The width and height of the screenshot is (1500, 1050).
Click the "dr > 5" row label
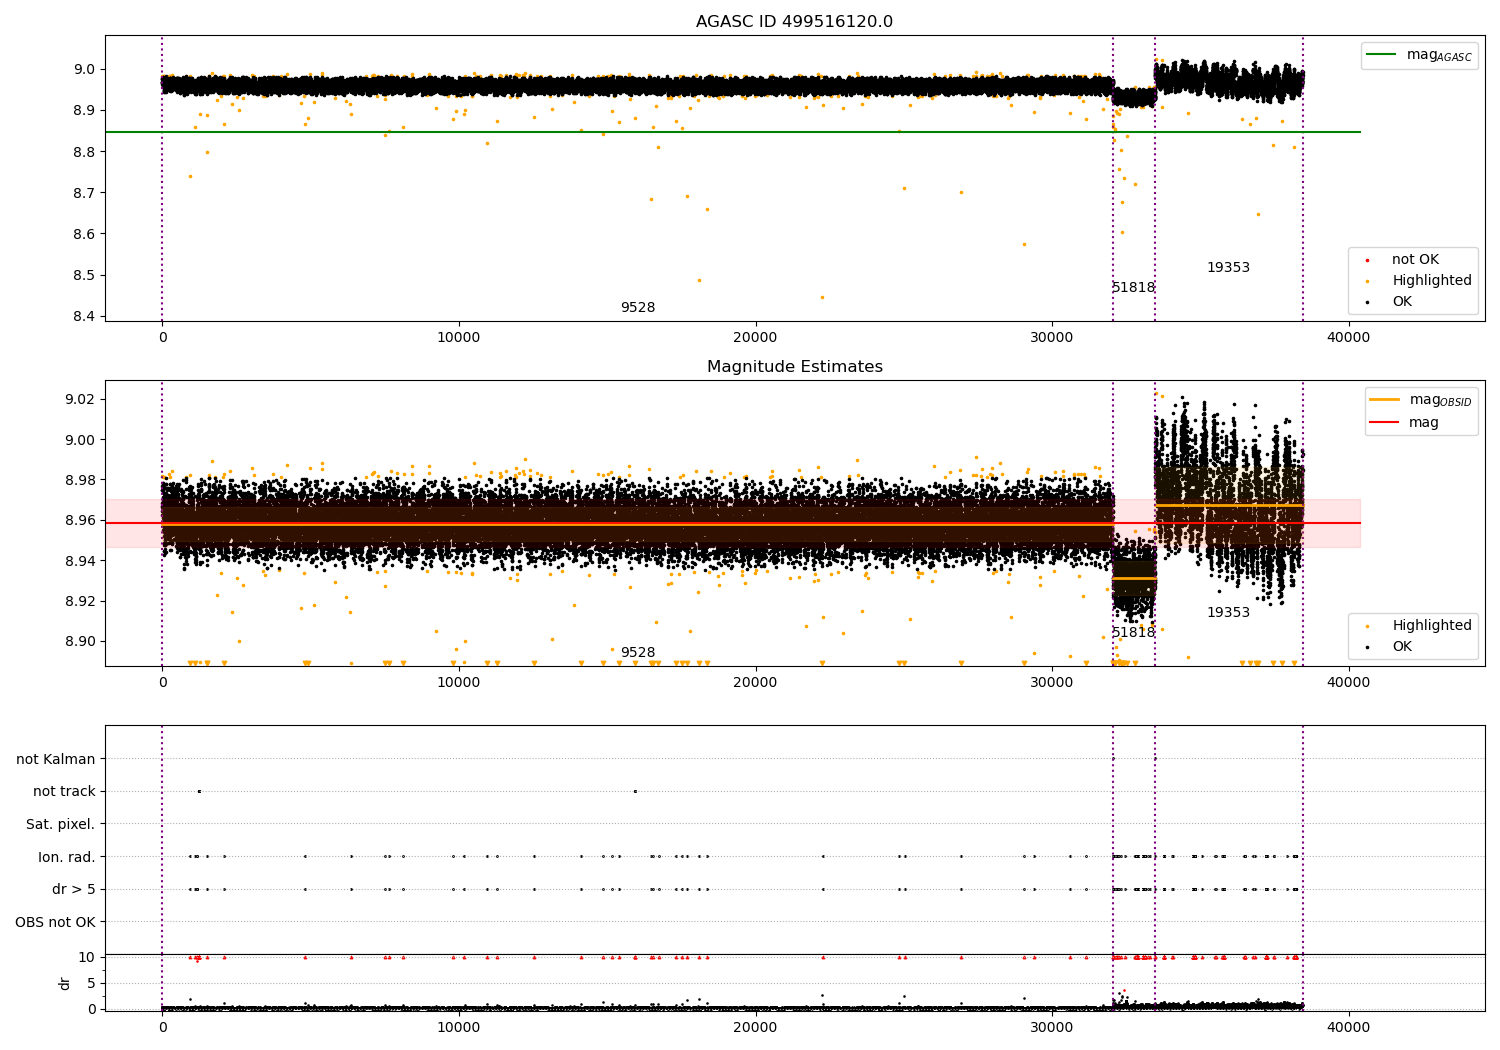74,890
